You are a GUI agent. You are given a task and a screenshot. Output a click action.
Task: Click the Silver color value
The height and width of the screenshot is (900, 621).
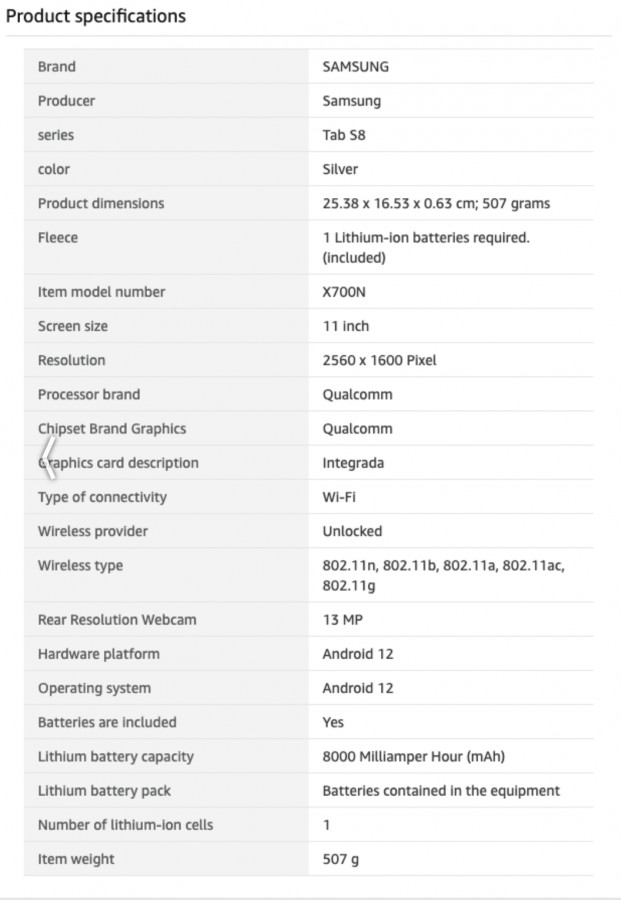[340, 169]
